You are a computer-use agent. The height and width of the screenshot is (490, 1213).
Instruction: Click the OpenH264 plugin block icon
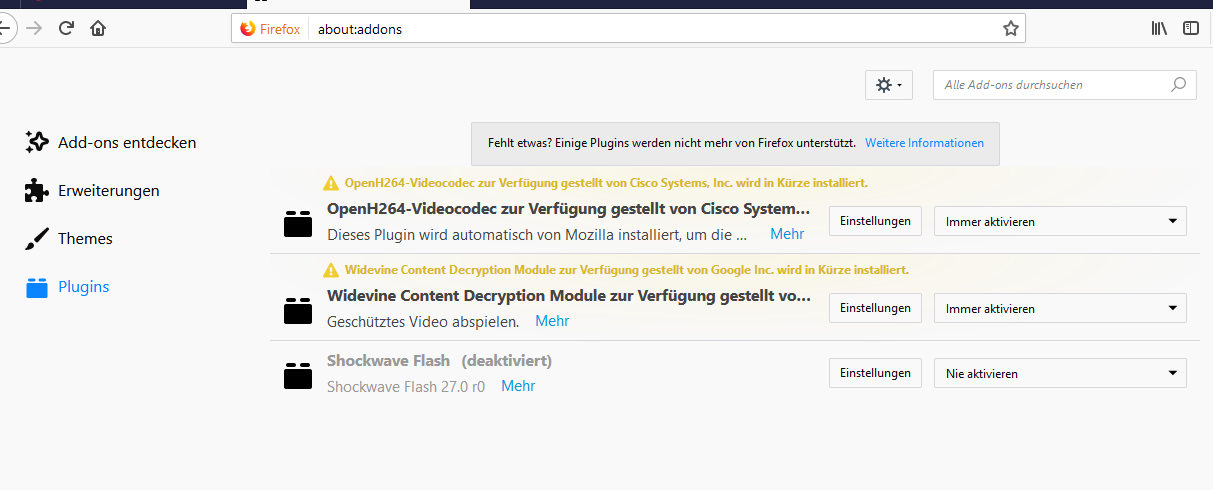point(298,223)
